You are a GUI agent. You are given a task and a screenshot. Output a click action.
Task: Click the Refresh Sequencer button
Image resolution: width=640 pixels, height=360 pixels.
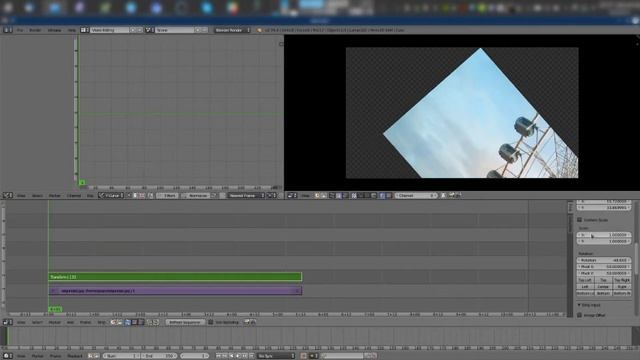184,322
